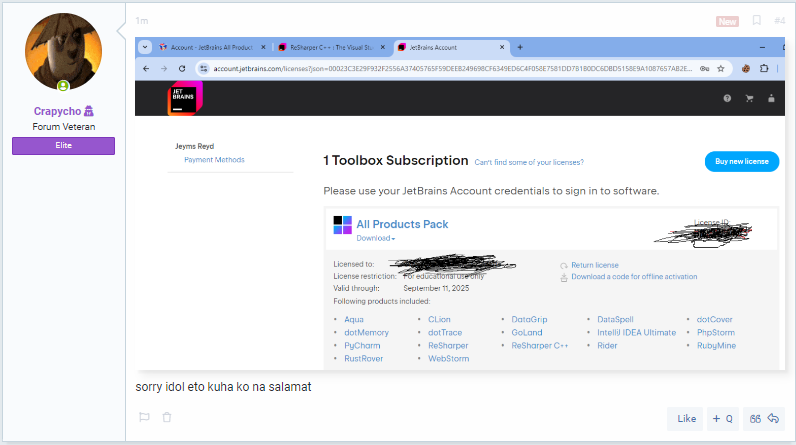Star this page as a bookmark

[720, 69]
